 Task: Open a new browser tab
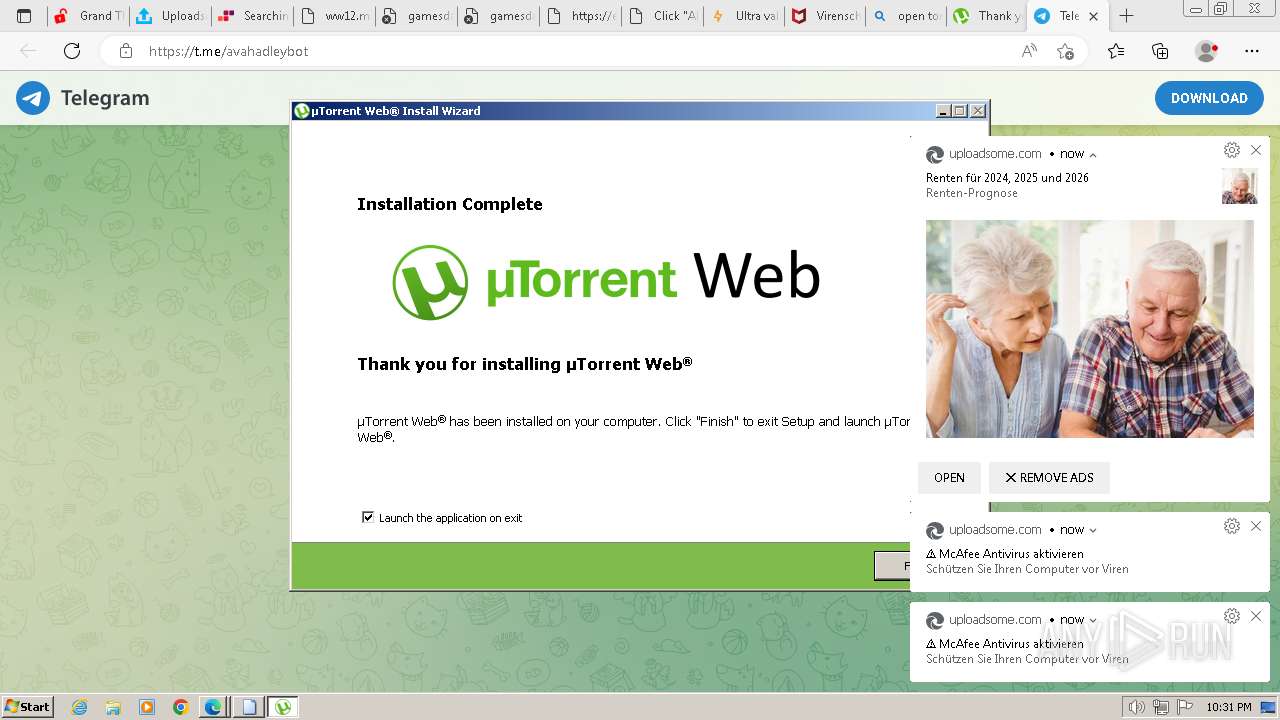[x=1126, y=16]
